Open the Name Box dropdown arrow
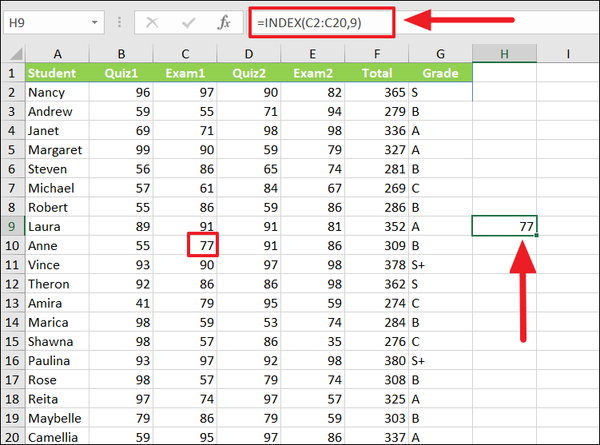Image resolution: width=600 pixels, height=445 pixels. pyautogui.click(x=95, y=23)
